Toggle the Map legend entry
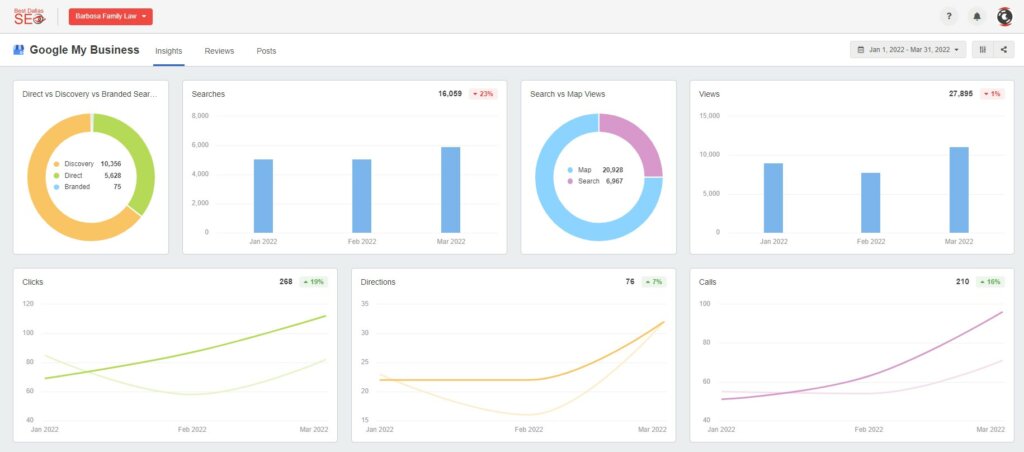This screenshot has height=452, width=1024. [584, 170]
